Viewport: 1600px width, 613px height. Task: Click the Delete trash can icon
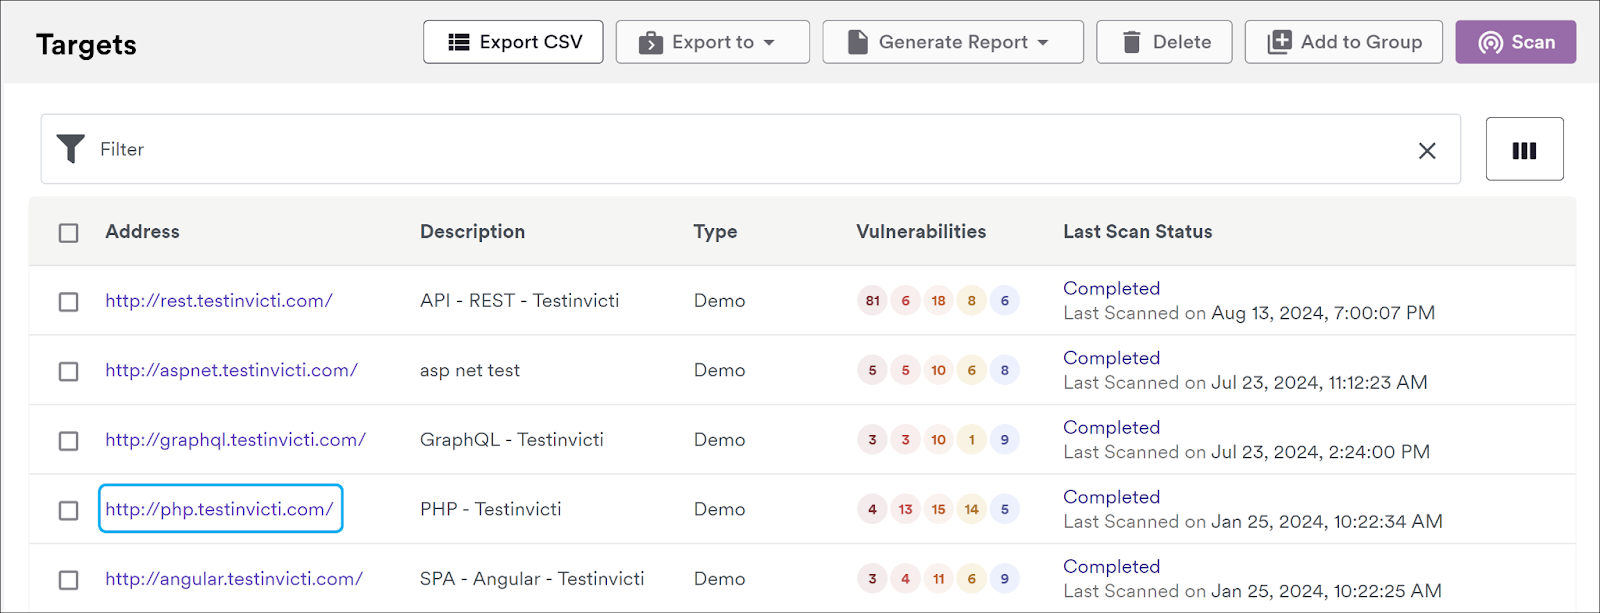click(1132, 42)
